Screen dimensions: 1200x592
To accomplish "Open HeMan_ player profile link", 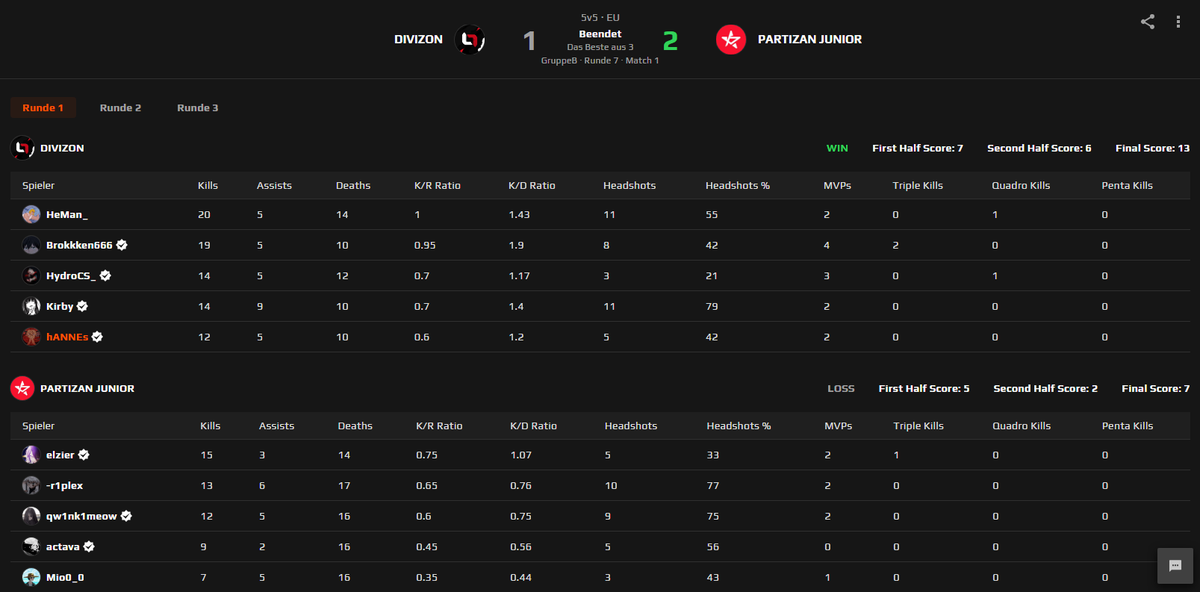I will point(67,215).
